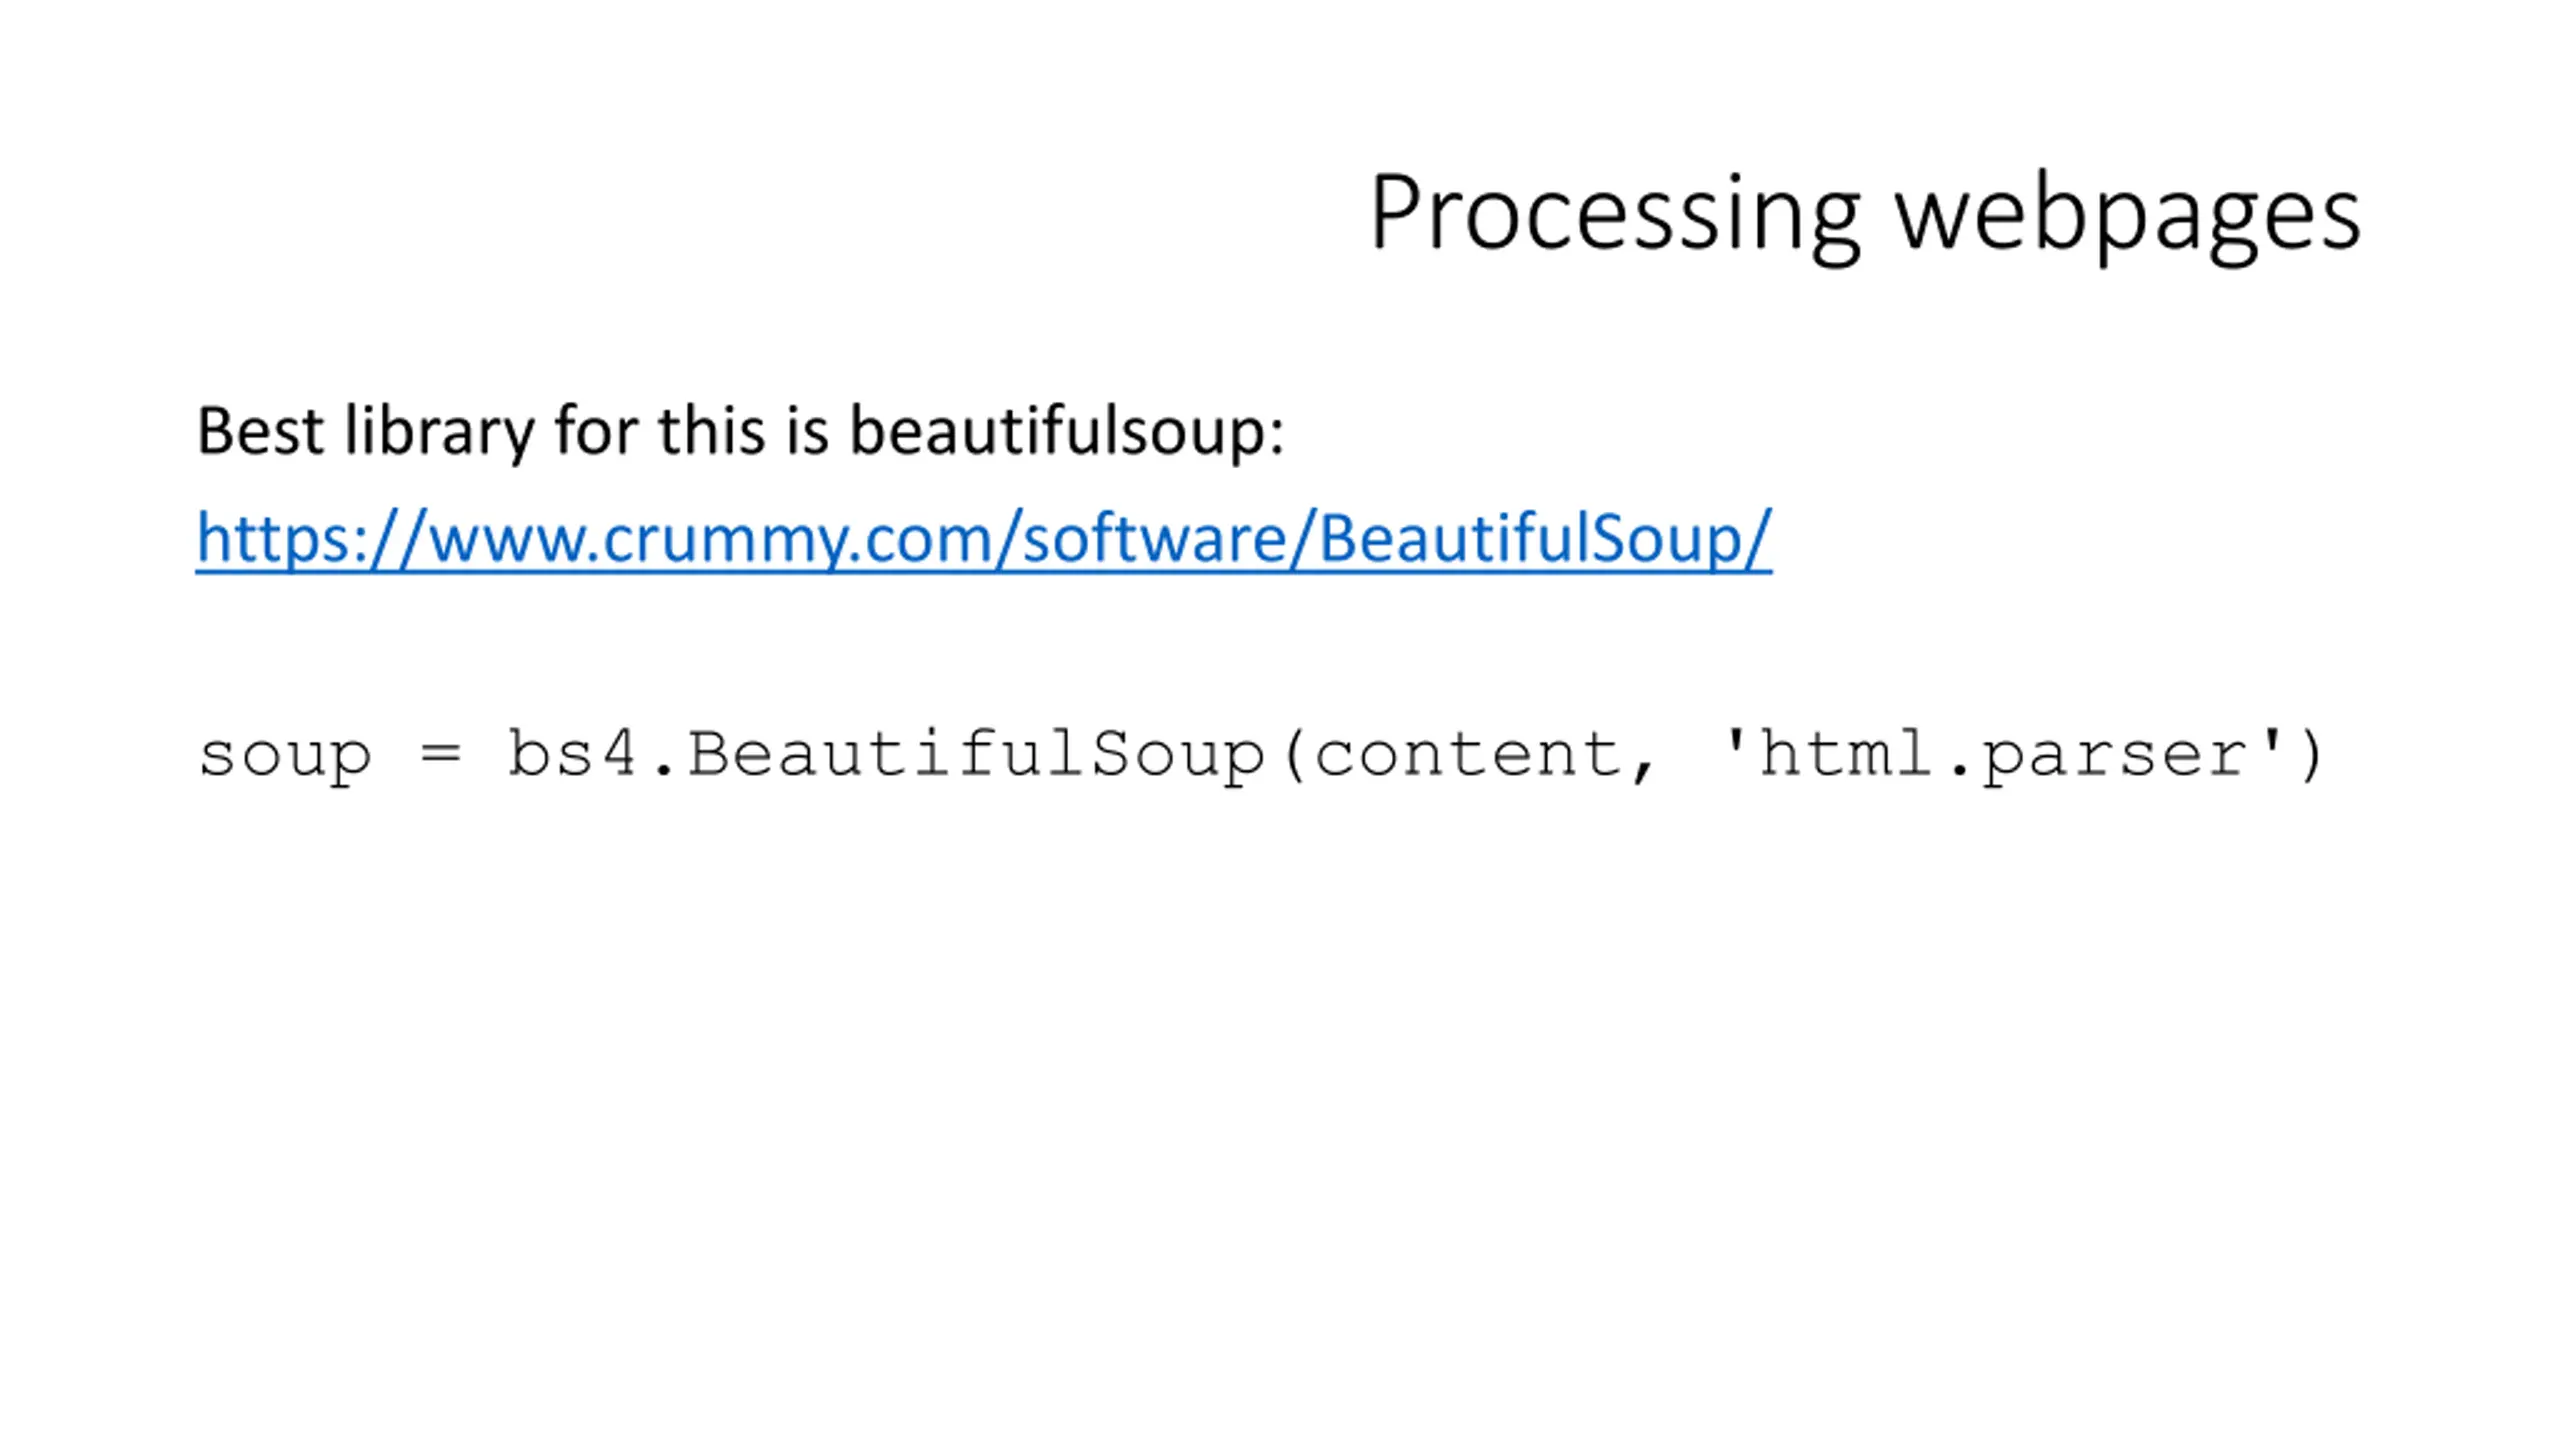Click the word "Processing" in the title
This screenshot has height=1440, width=2560.
coord(1616,213)
